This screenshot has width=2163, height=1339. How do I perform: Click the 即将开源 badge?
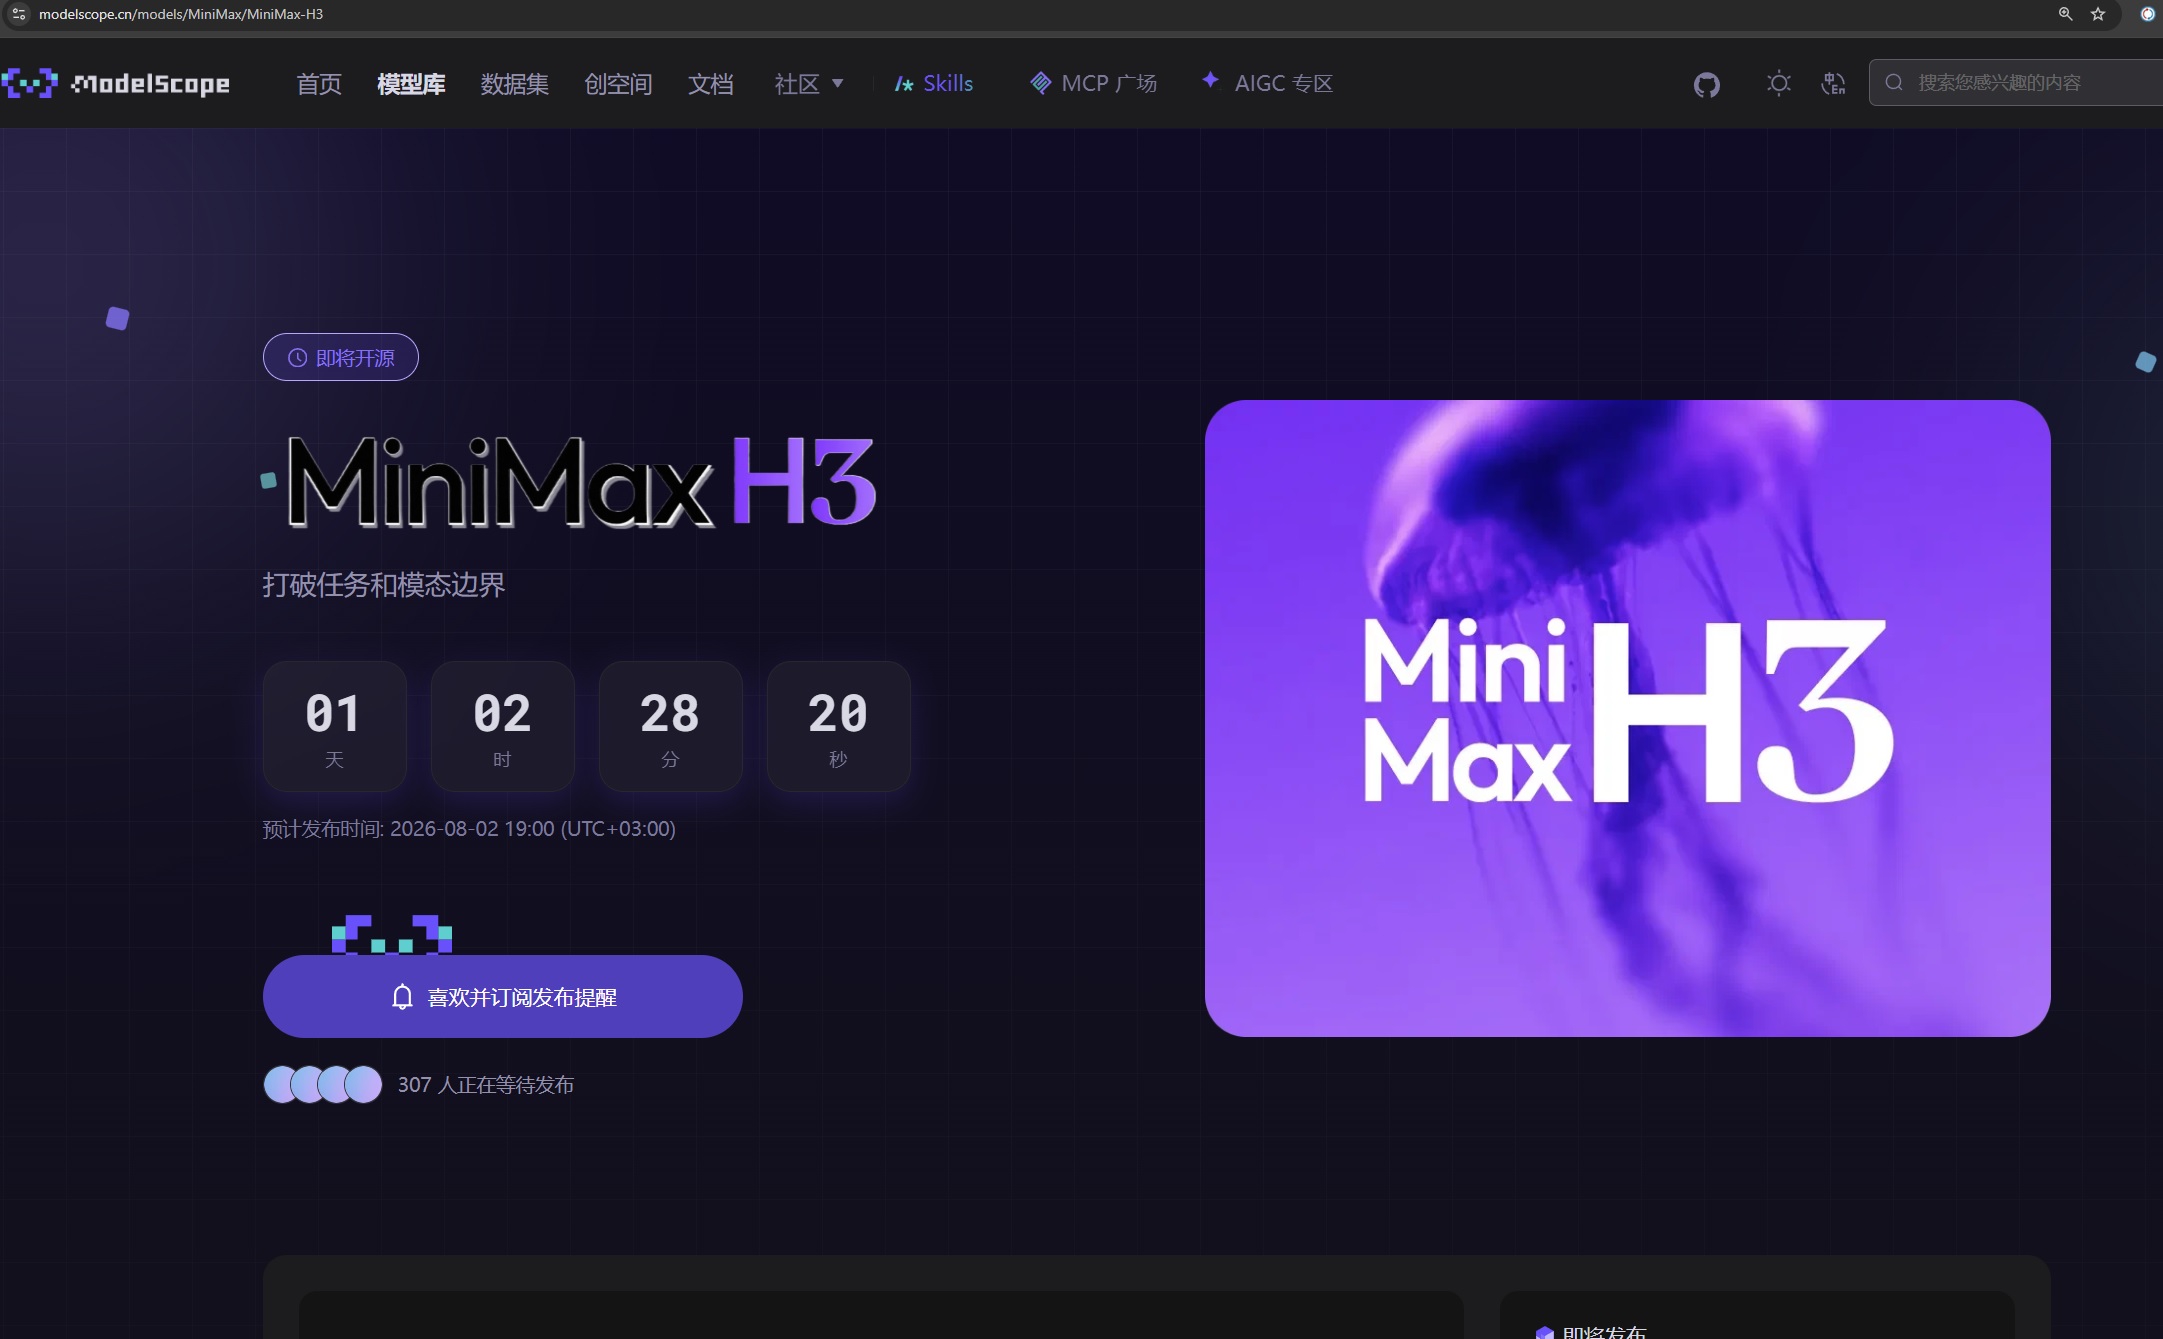click(x=341, y=357)
